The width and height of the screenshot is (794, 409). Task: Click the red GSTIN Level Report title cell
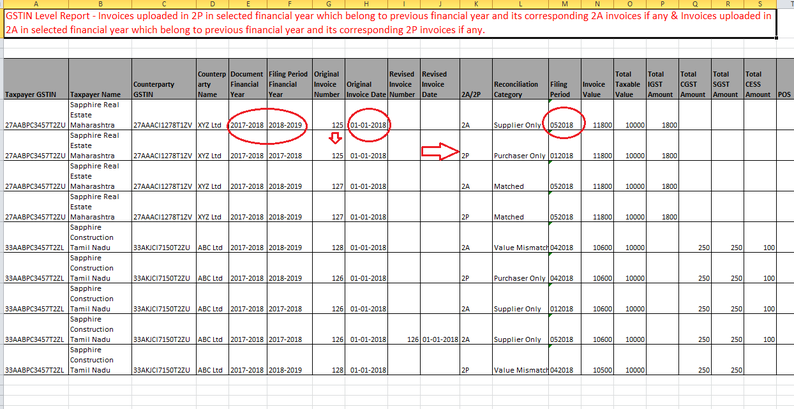point(390,23)
